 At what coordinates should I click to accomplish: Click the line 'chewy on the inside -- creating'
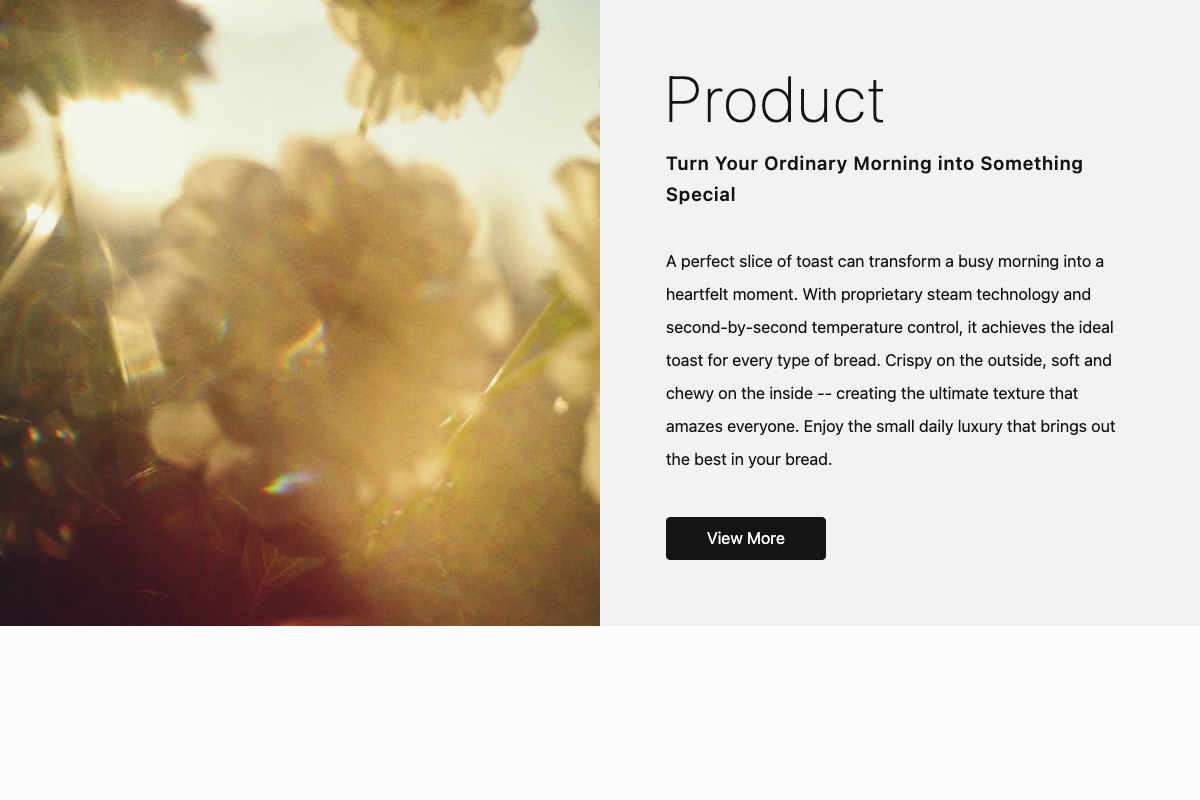click(872, 393)
